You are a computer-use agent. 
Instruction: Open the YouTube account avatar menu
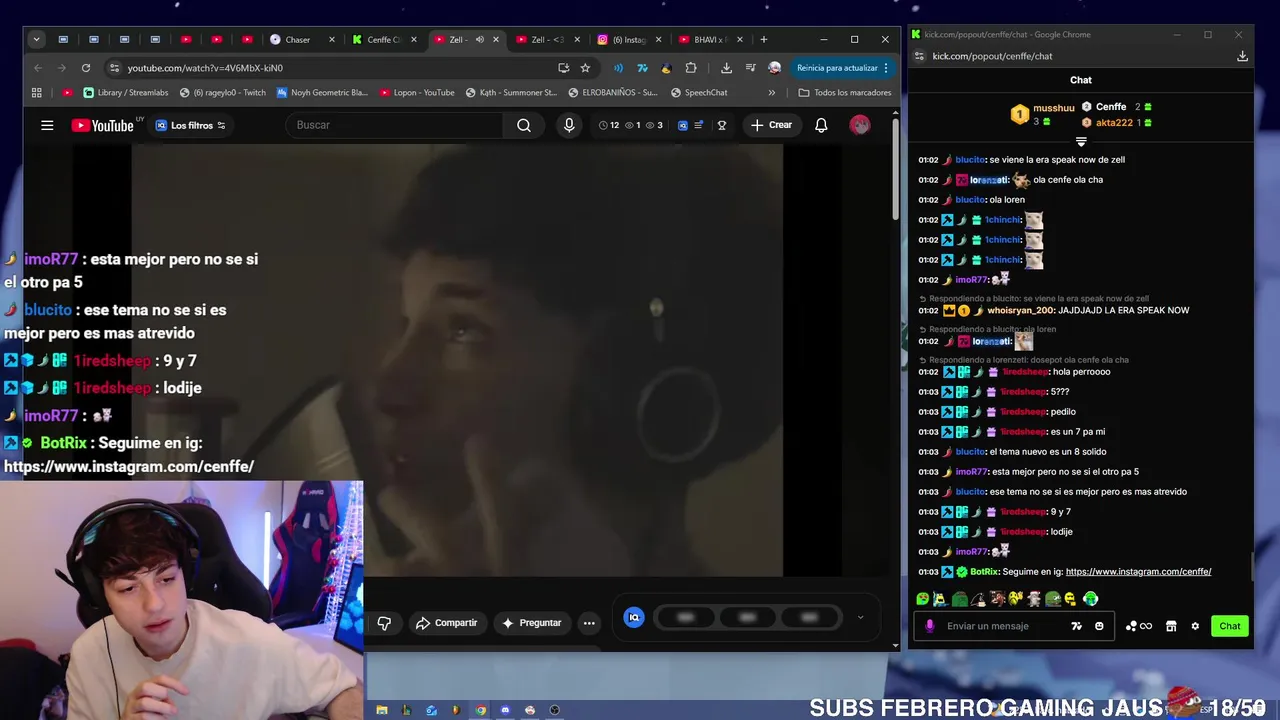pos(860,125)
